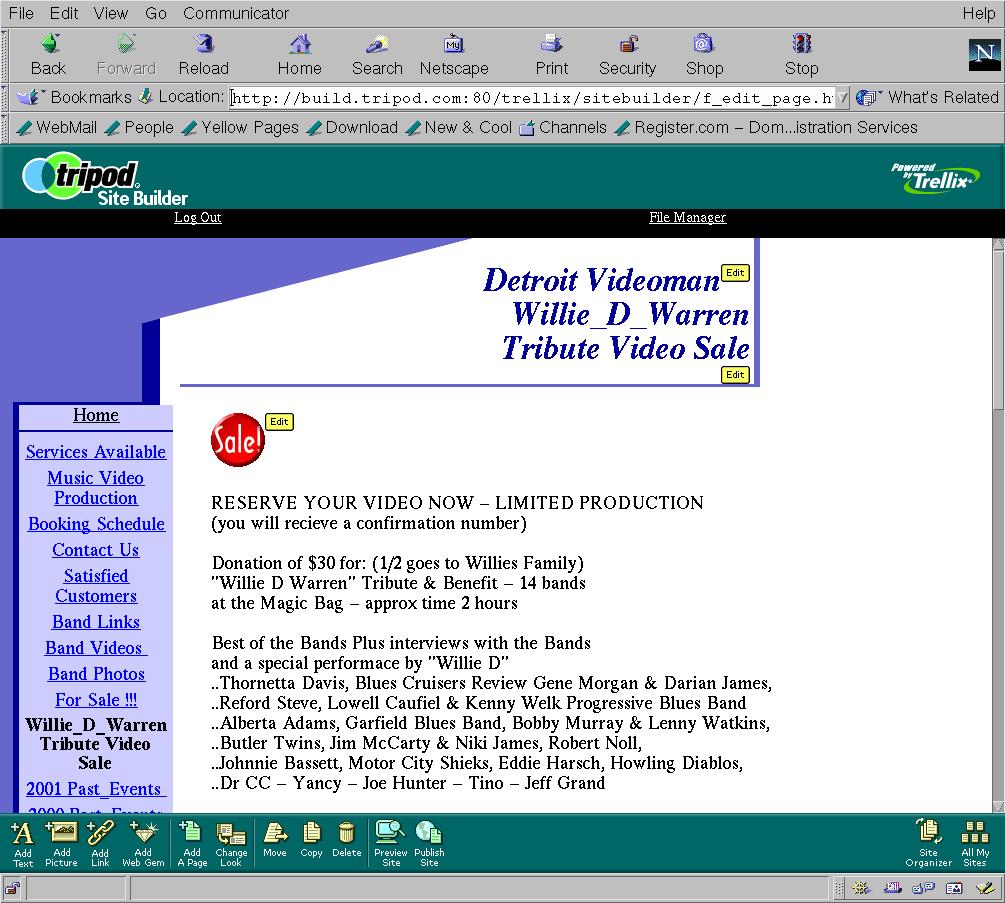Image resolution: width=1005 pixels, height=903 pixels.
Task: Open the View menu
Action: pos(110,13)
